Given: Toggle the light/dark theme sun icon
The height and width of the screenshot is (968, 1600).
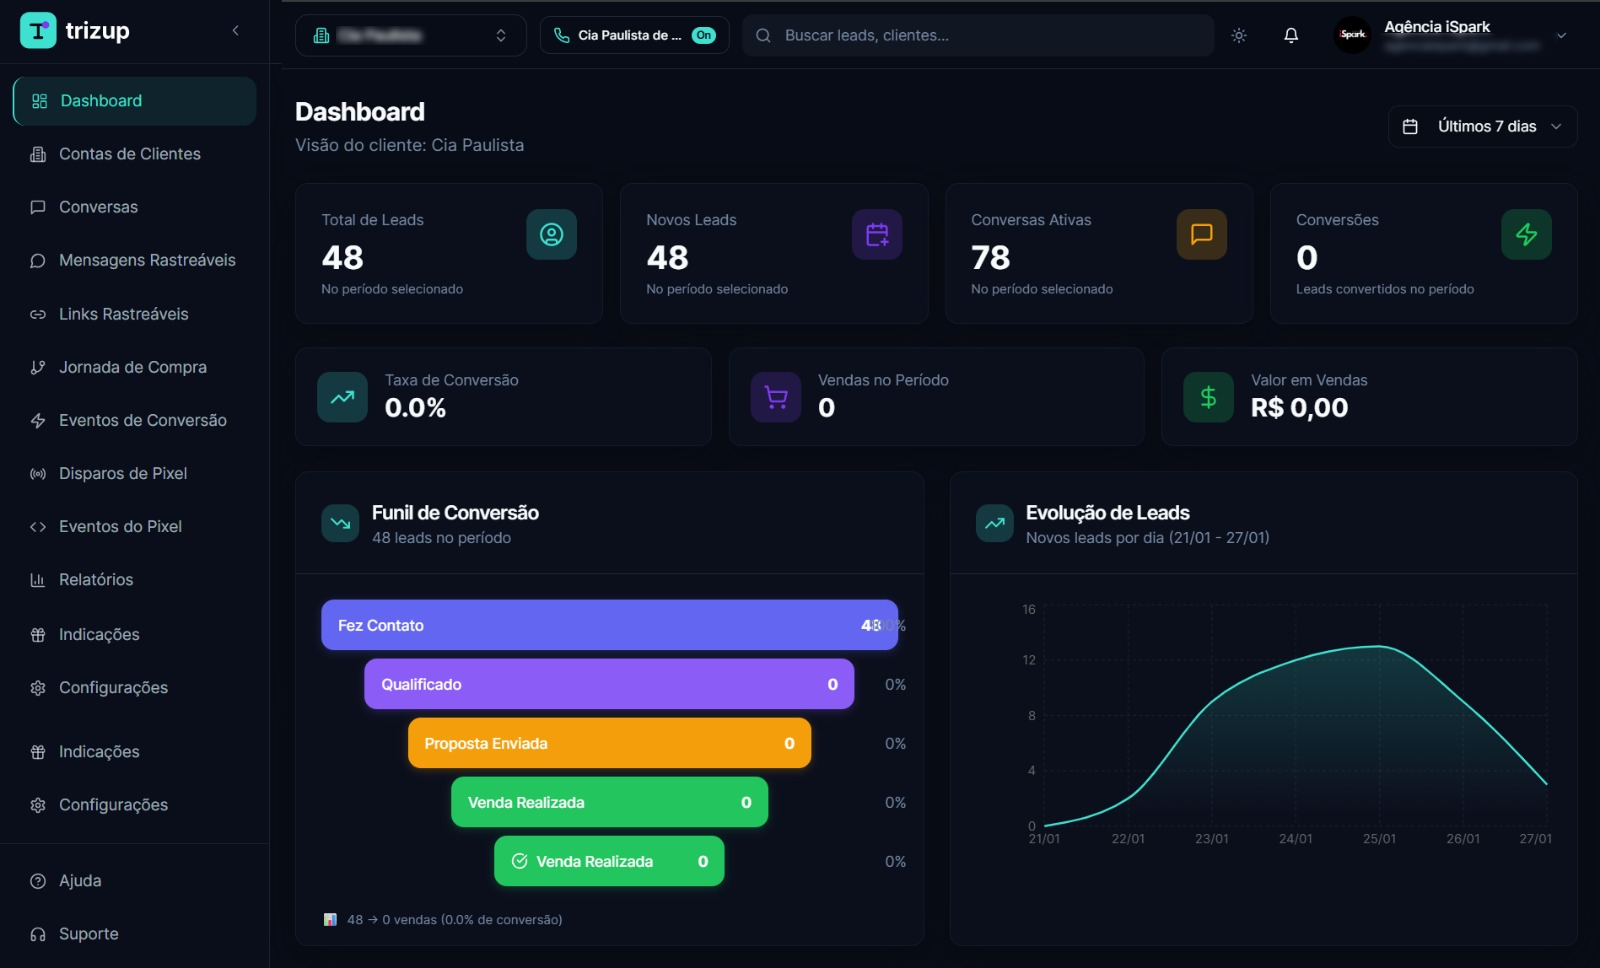Looking at the screenshot, I should tap(1239, 35).
